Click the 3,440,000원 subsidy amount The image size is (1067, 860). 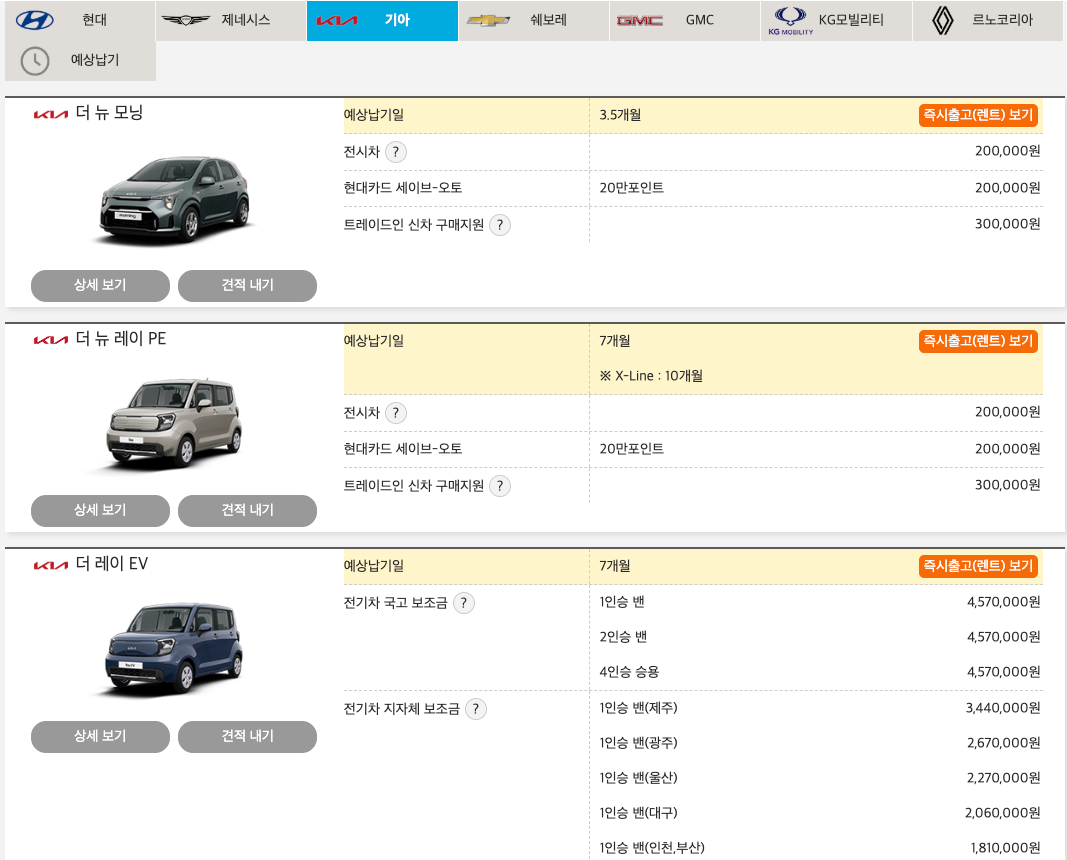(x=1003, y=708)
